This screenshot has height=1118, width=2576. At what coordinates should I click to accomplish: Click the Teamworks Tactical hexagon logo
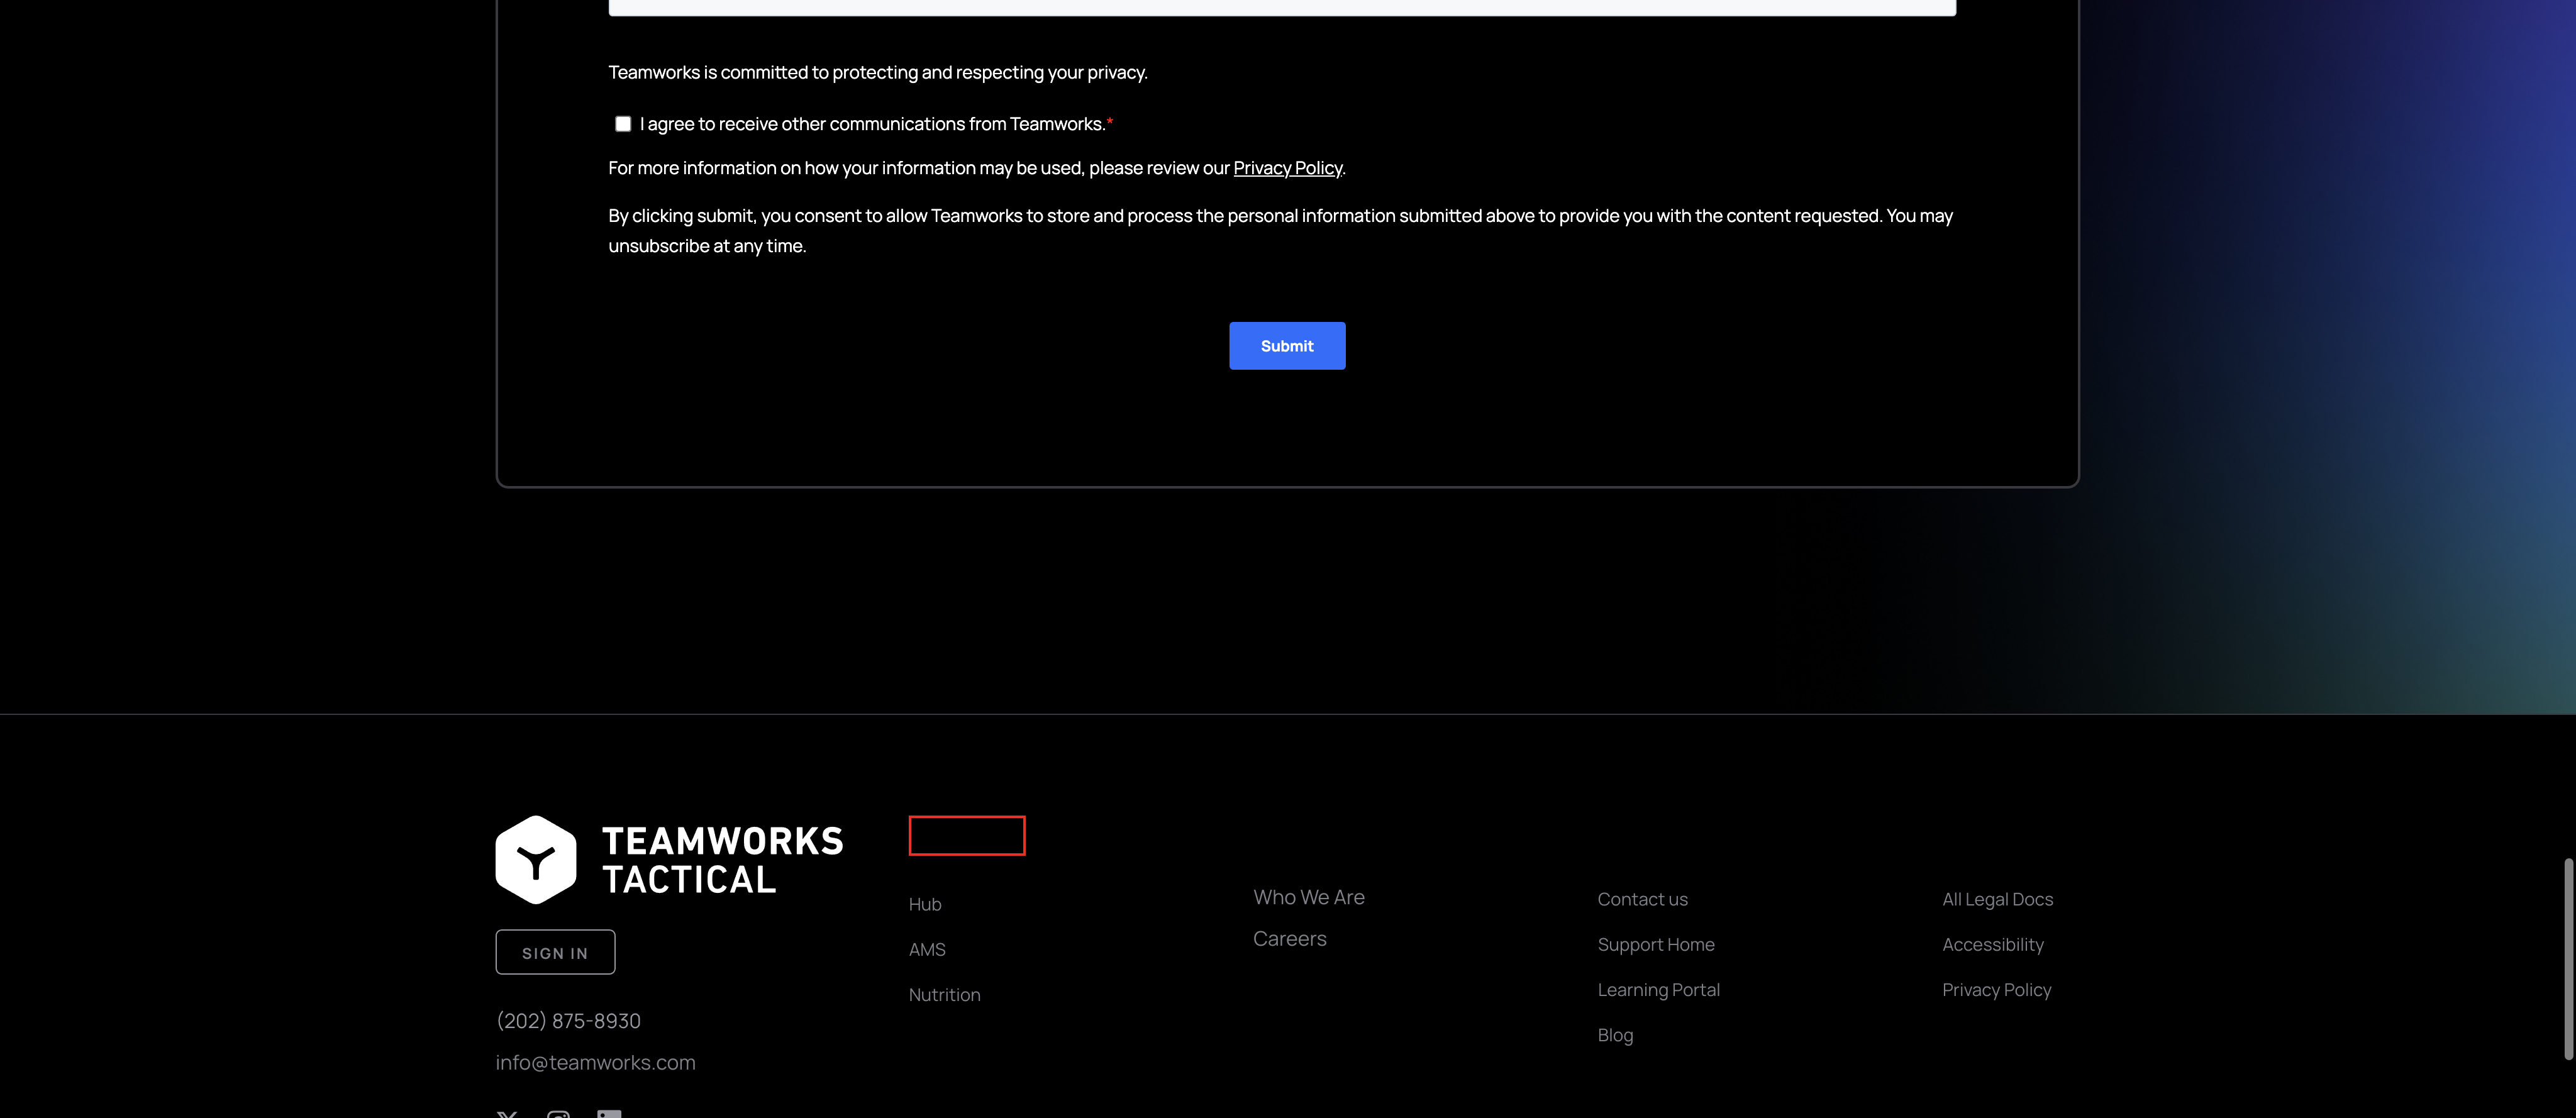(536, 859)
